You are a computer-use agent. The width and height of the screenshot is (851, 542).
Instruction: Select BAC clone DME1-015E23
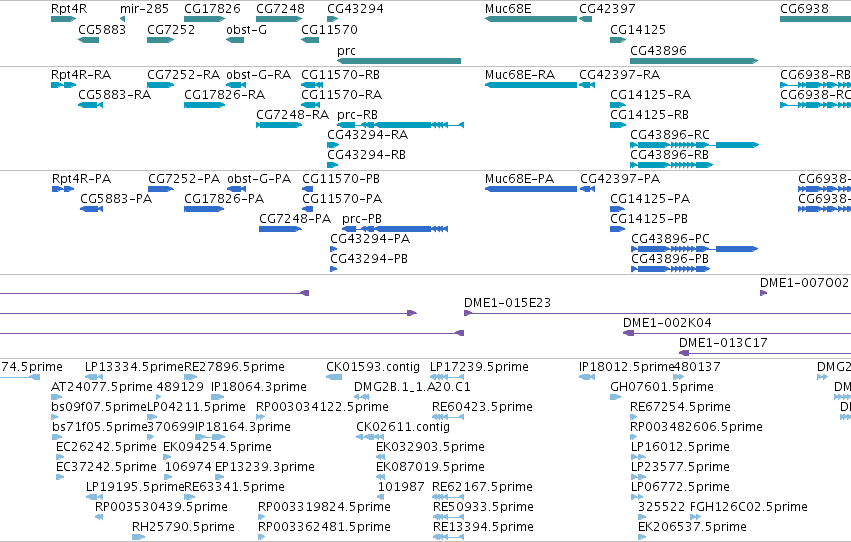point(507,303)
